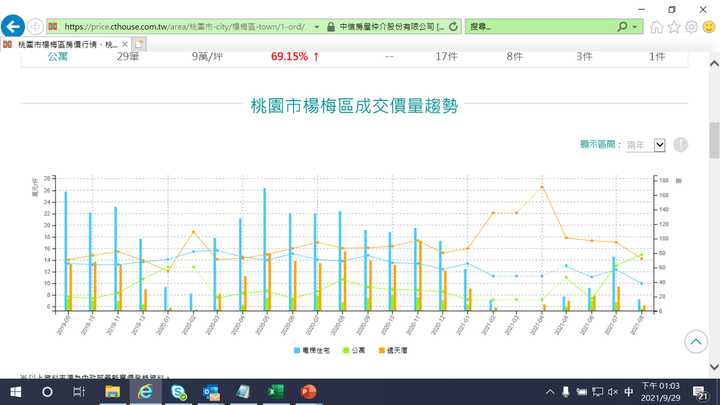
Task: Open Excel from the taskbar
Action: point(276,392)
